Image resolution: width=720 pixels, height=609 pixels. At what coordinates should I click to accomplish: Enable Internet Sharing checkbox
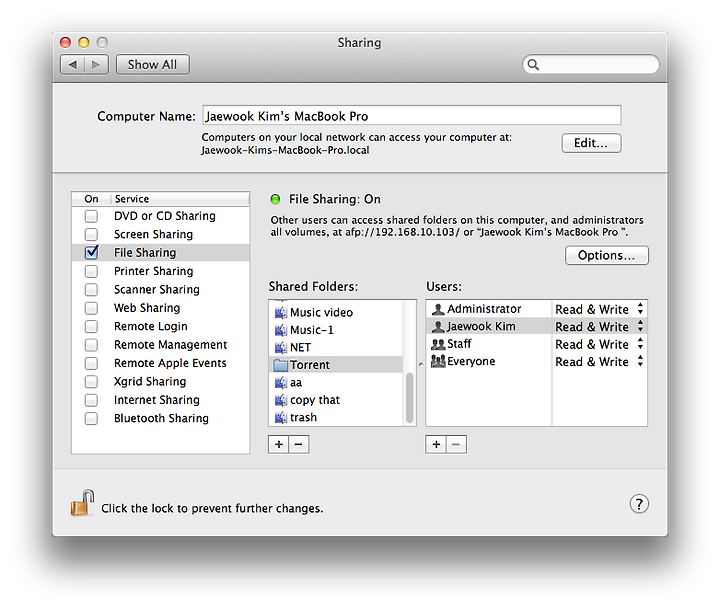91,400
